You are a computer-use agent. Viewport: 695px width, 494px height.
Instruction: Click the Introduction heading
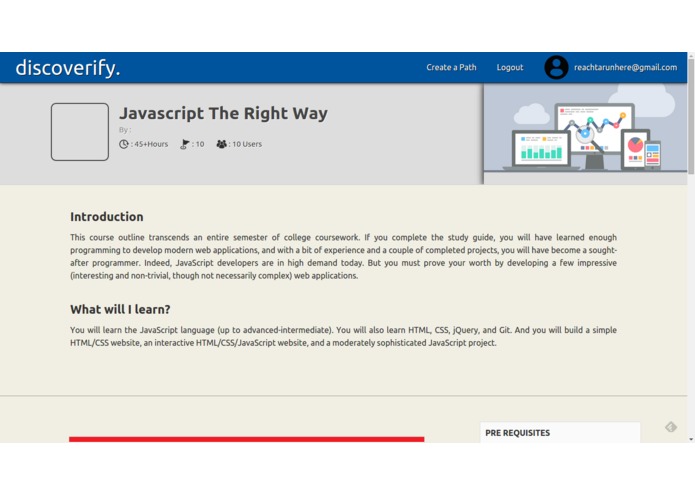coord(107,217)
